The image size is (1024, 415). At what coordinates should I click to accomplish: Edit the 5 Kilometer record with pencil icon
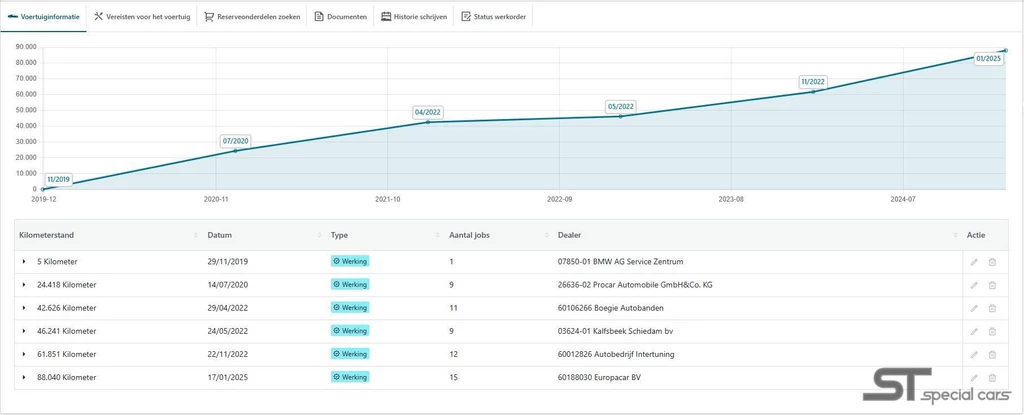[x=974, y=262]
